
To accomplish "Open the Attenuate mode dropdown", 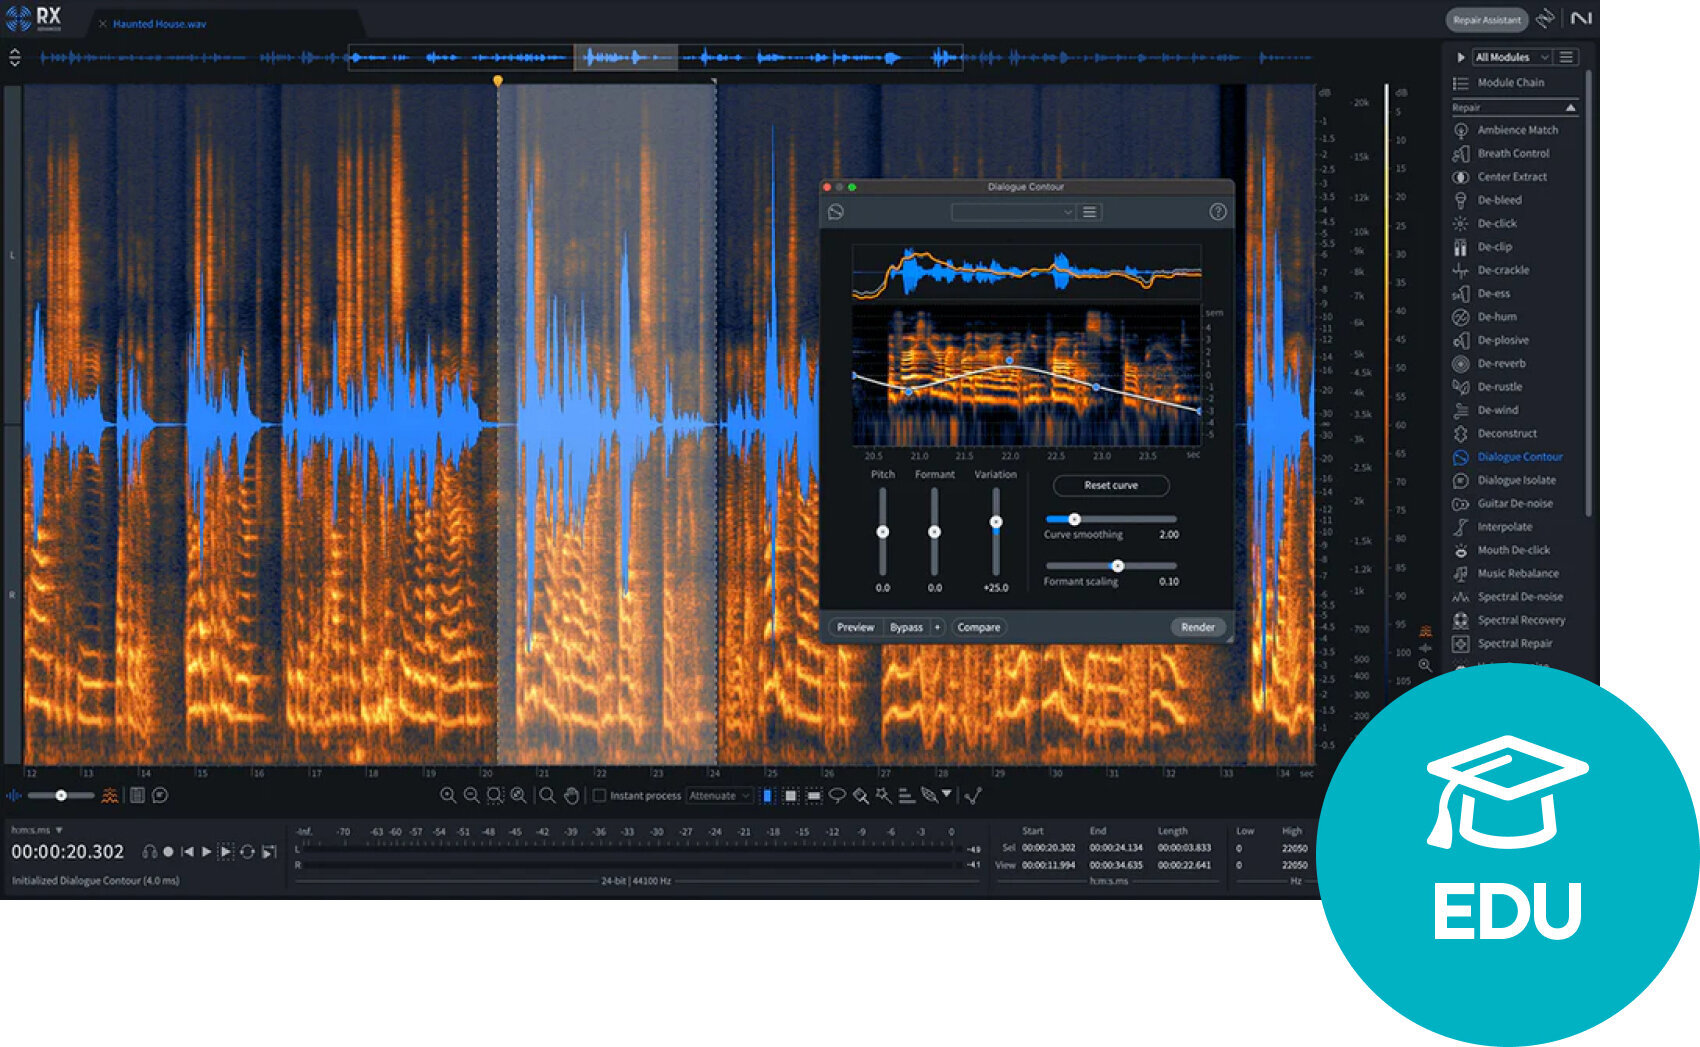I will 718,795.
